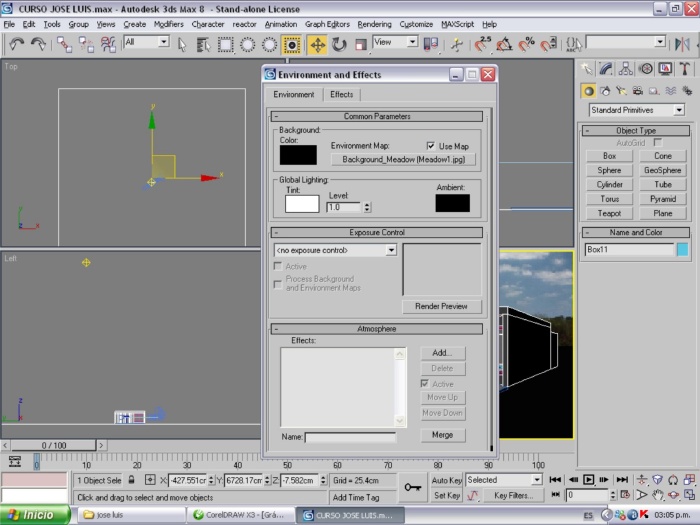Play the animation

point(589,479)
